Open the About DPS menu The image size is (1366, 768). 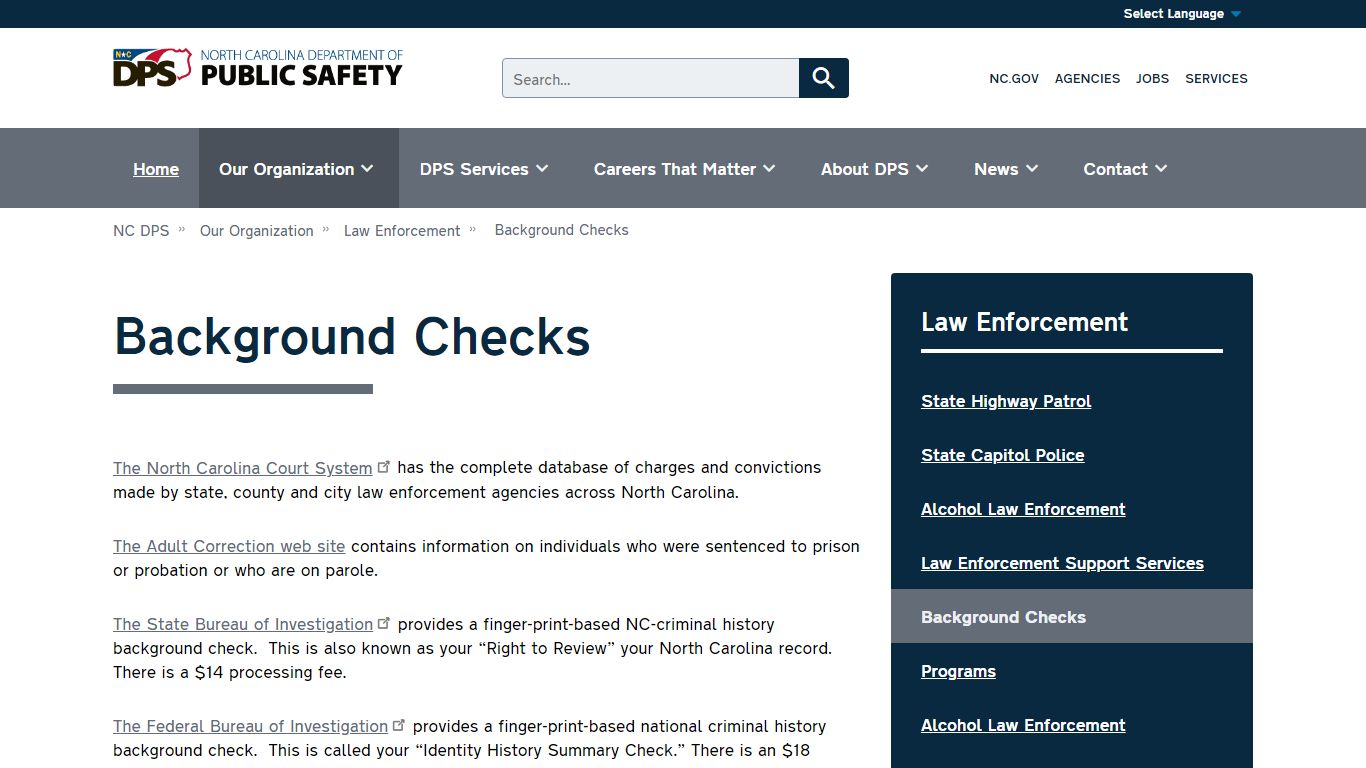pyautogui.click(x=875, y=168)
